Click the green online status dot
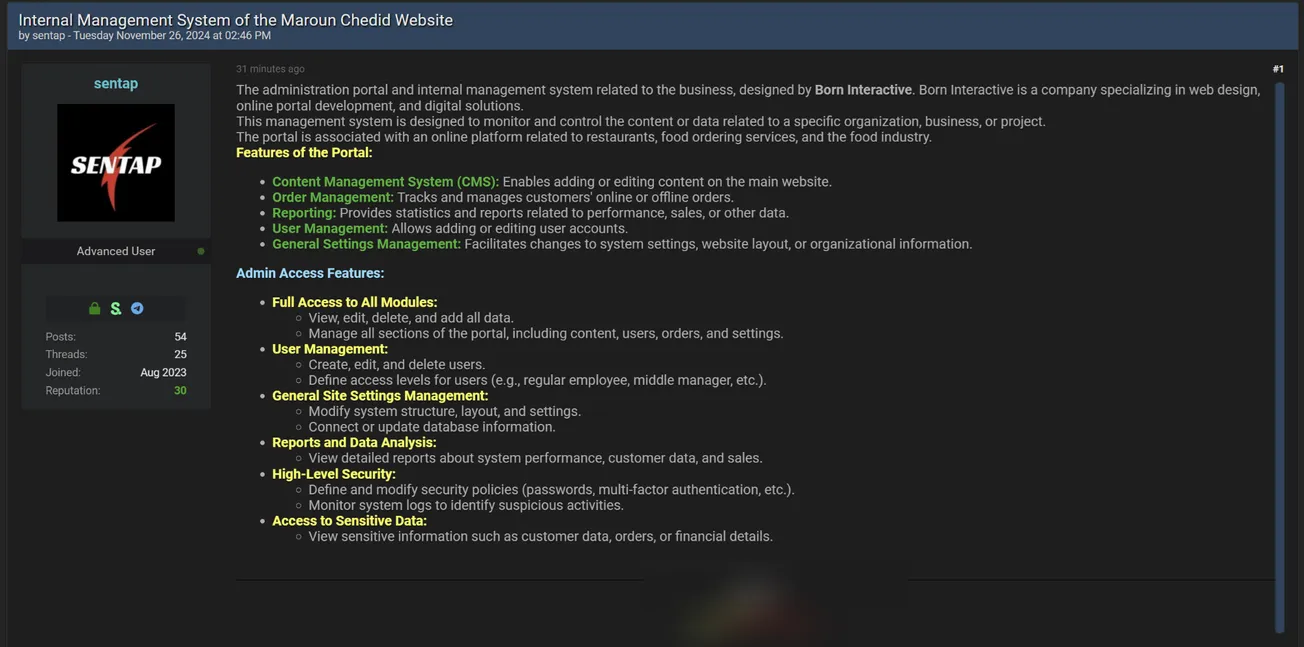Screen dimensions: 1304x647 [201, 251]
